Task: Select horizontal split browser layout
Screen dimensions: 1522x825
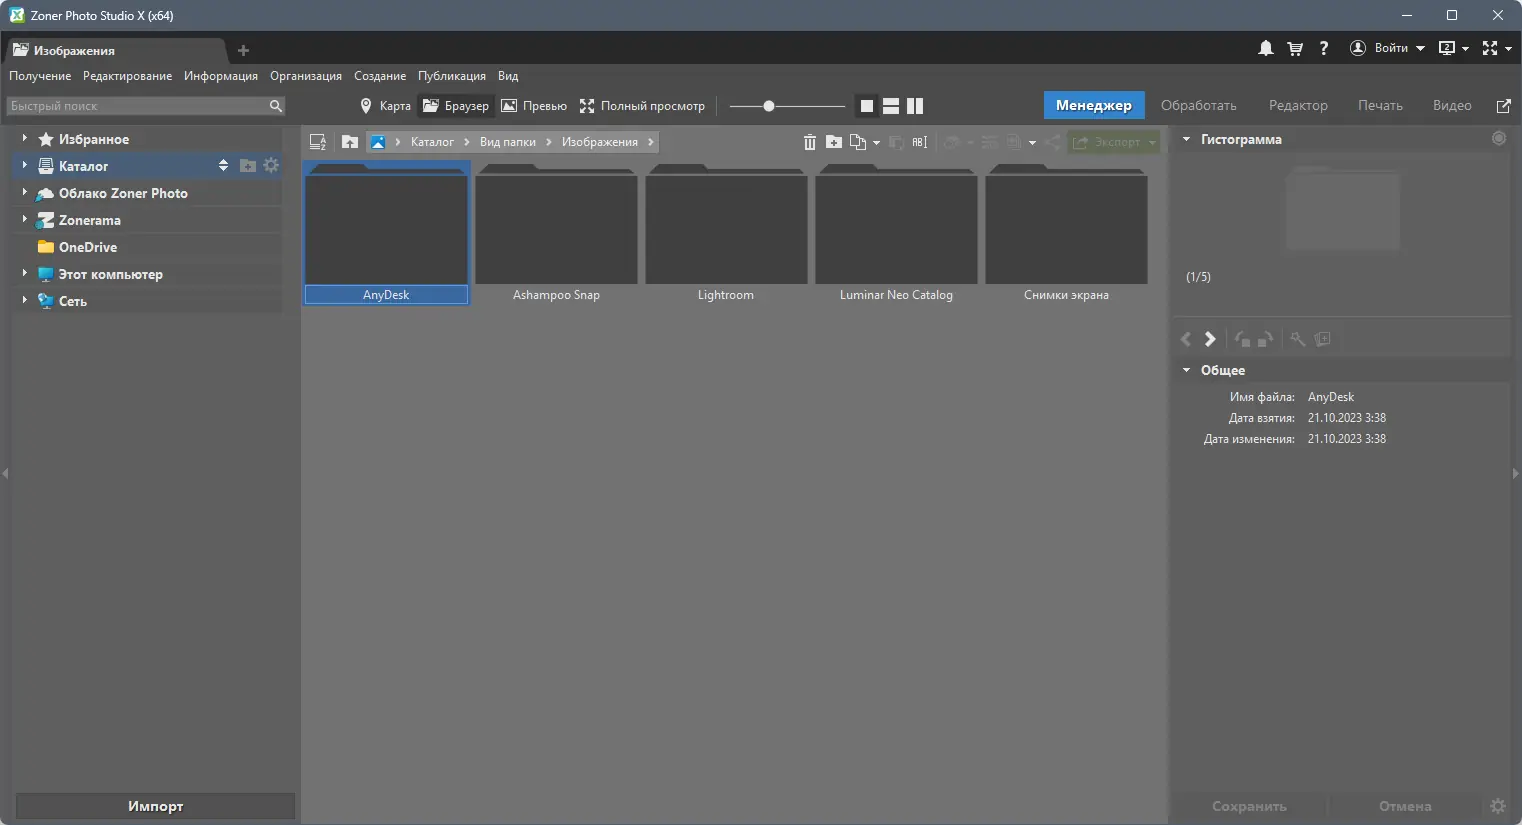Action: (891, 106)
